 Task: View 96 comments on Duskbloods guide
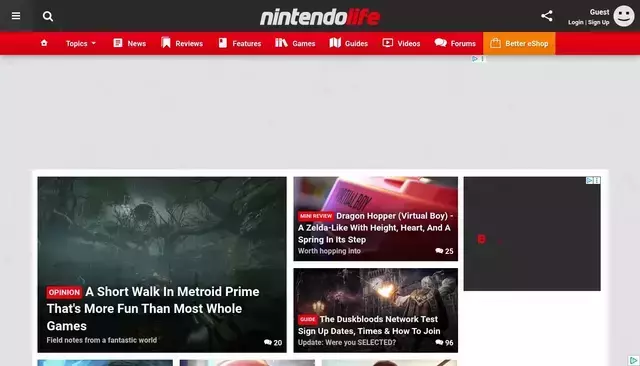click(444, 343)
